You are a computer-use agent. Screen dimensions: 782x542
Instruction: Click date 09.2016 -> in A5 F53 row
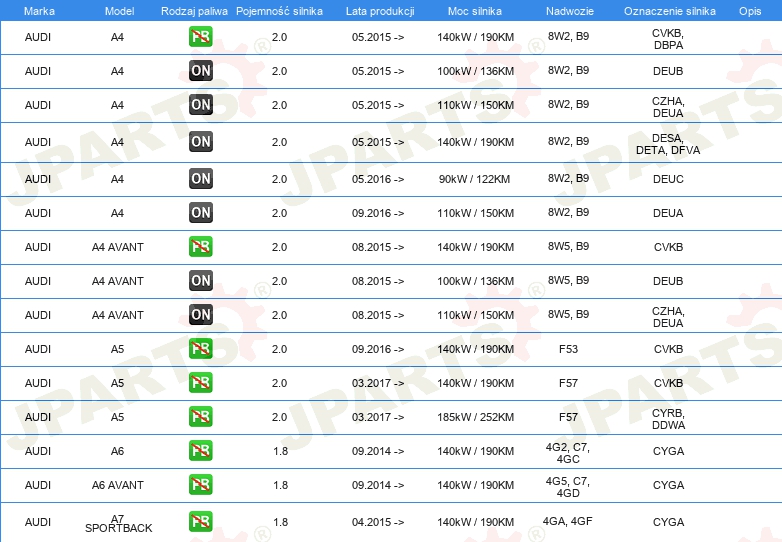pyautogui.click(x=378, y=349)
